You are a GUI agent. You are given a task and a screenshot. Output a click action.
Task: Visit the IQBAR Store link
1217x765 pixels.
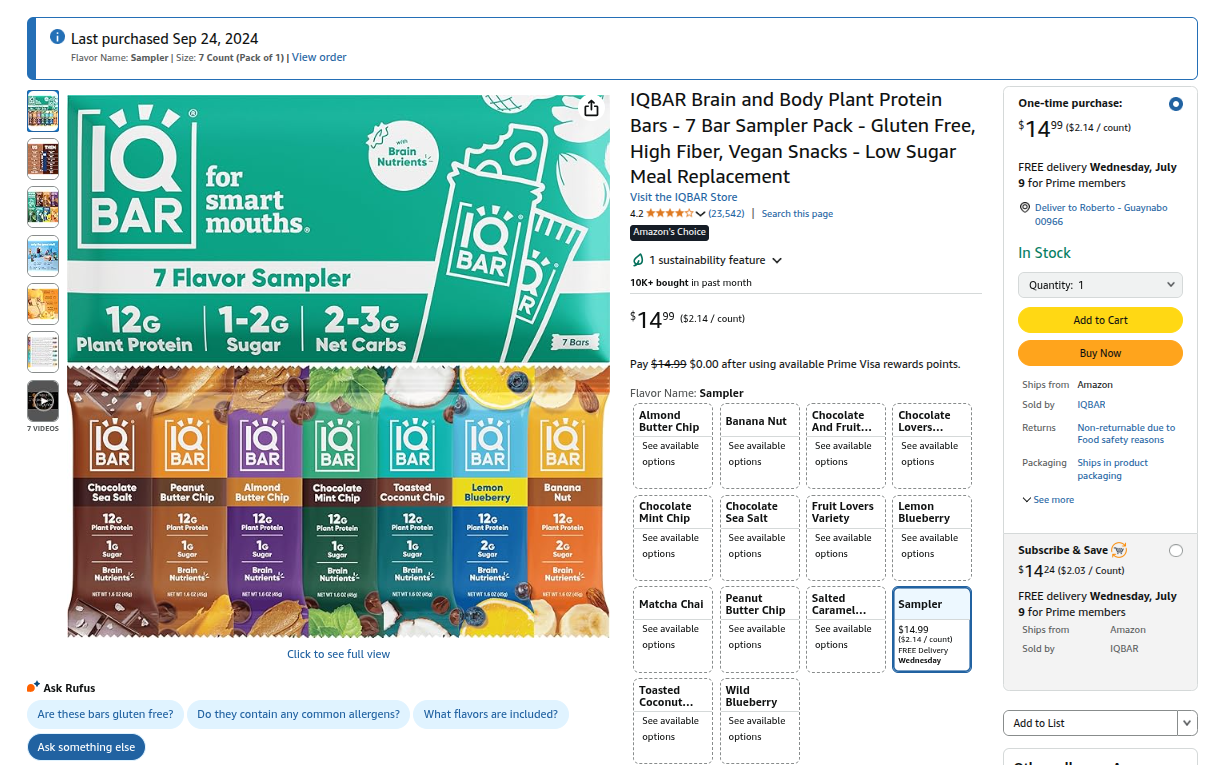tap(683, 197)
